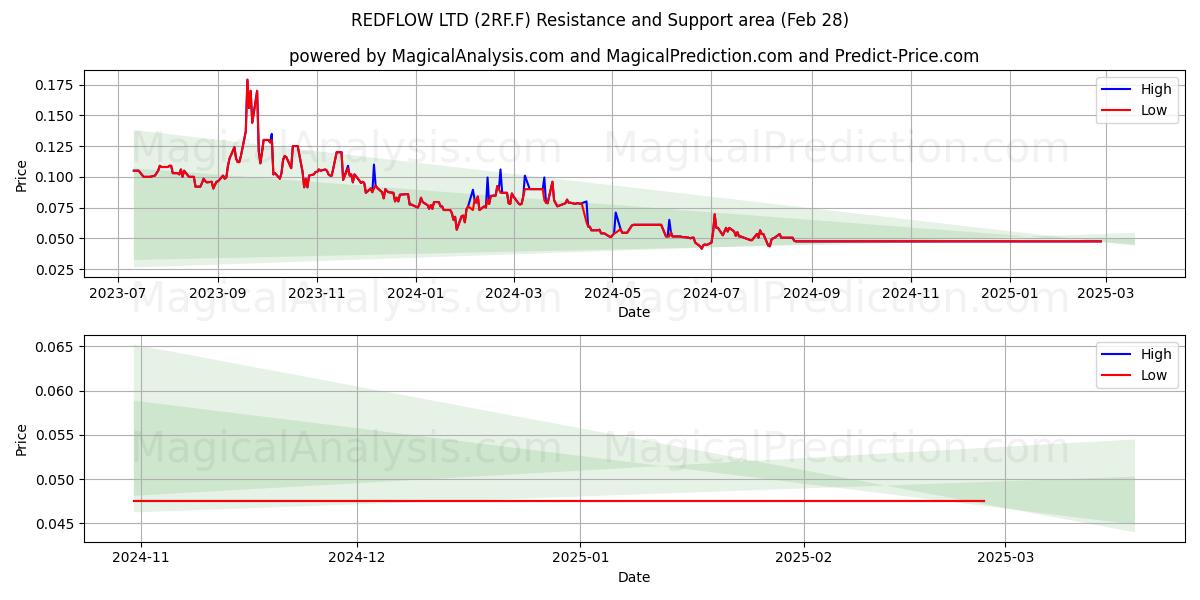Click the 2024-01 tick label on top chart
This screenshot has height=600, width=1200.
coord(415,293)
